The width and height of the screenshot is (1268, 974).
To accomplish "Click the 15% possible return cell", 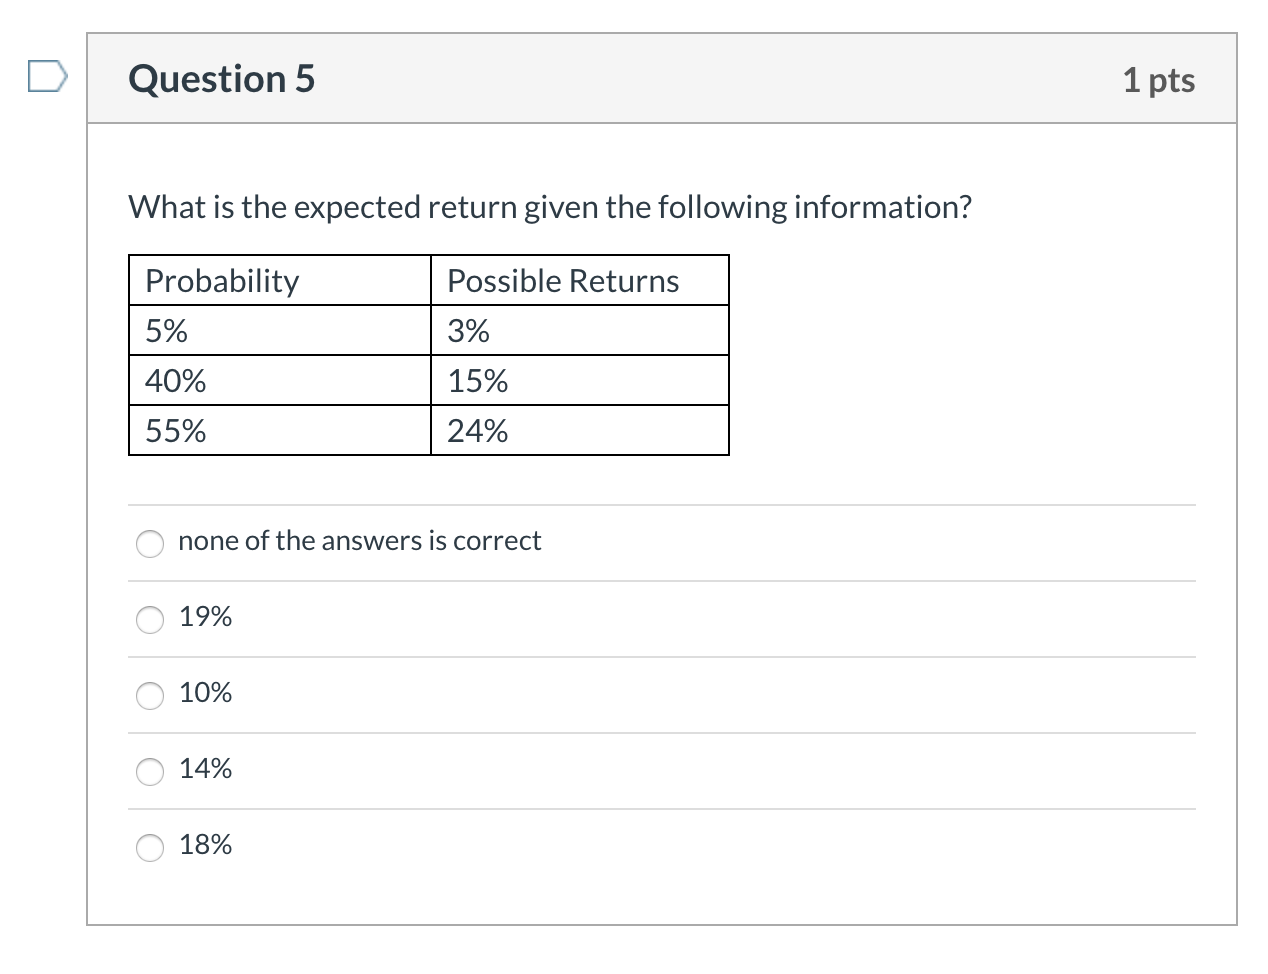I will [x=475, y=381].
